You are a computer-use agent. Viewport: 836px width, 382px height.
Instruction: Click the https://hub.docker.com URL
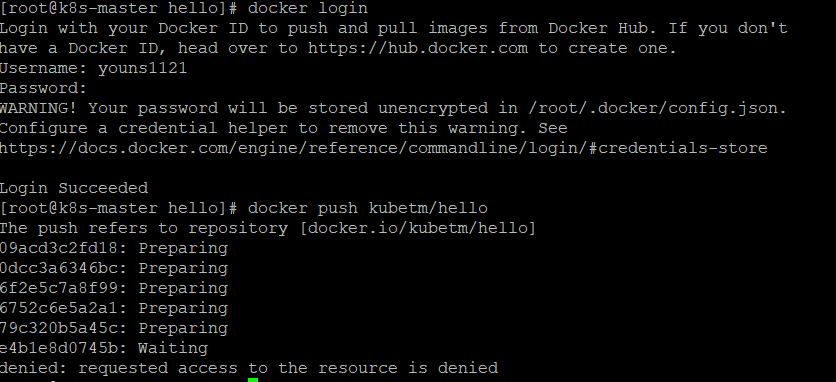(417, 48)
